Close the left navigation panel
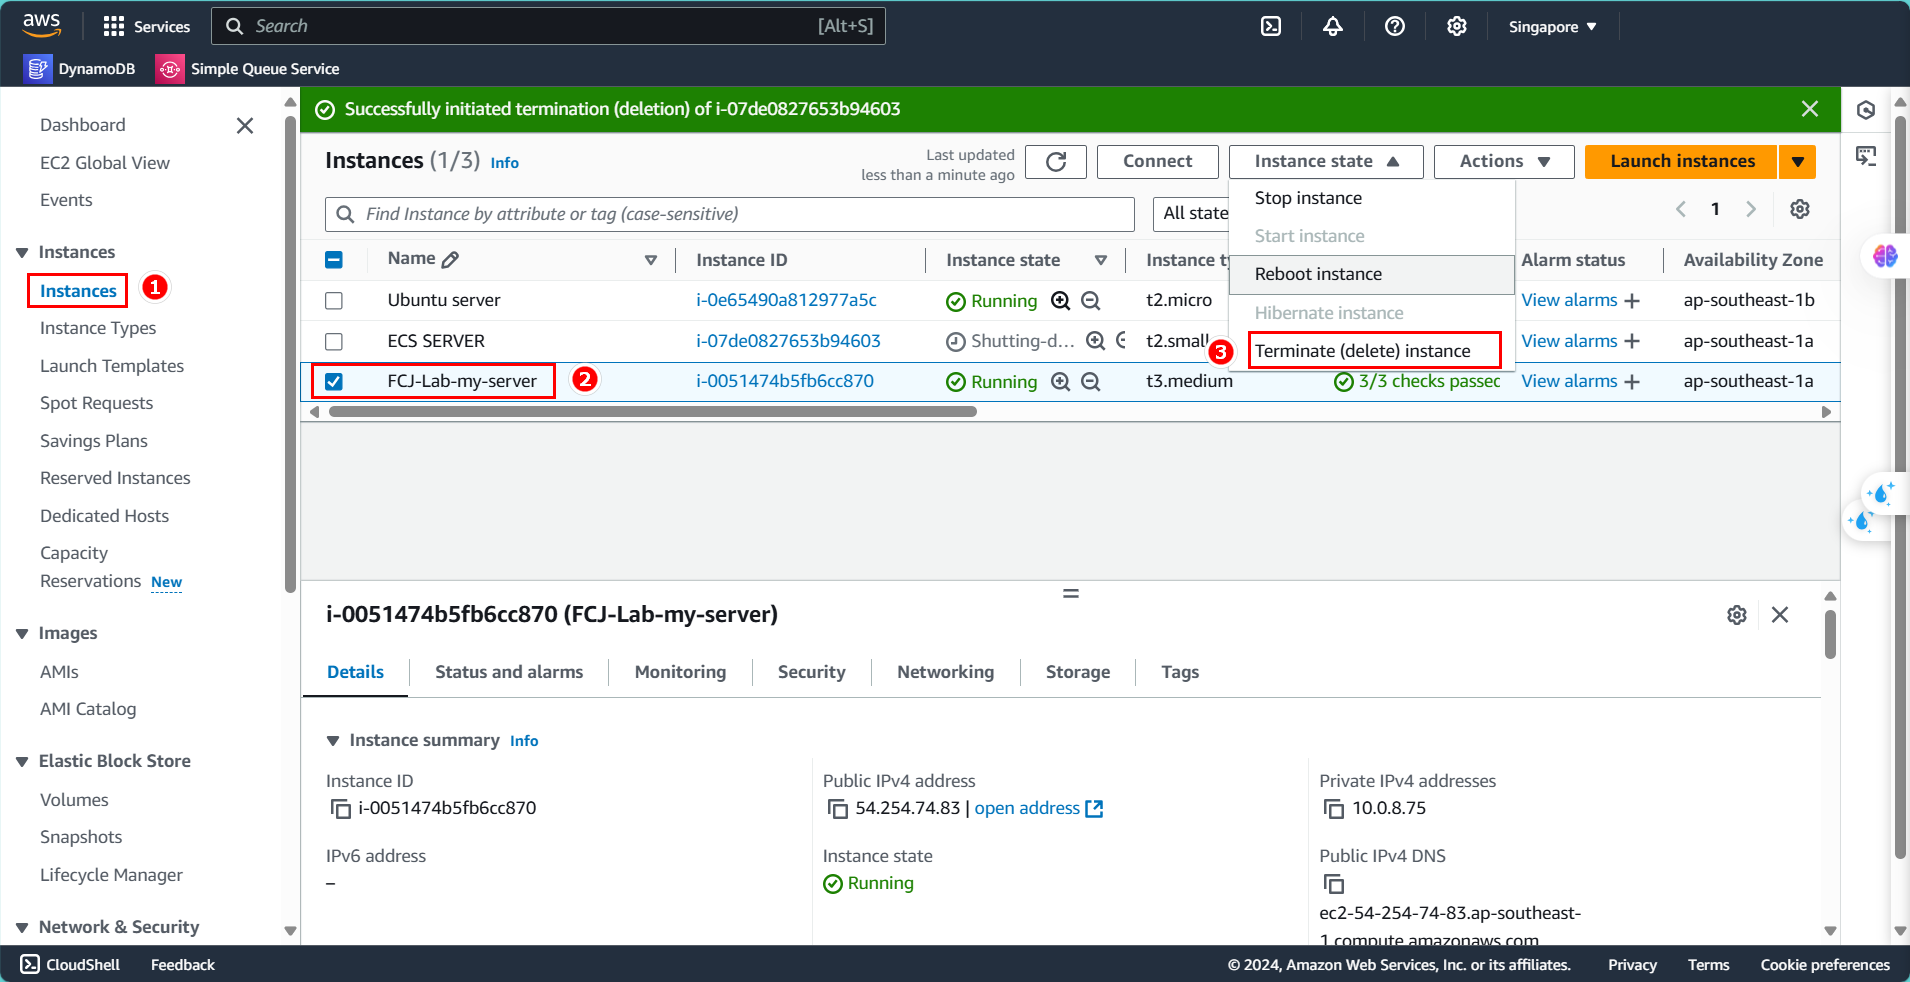Screen dimensions: 1910x982 tap(245, 125)
